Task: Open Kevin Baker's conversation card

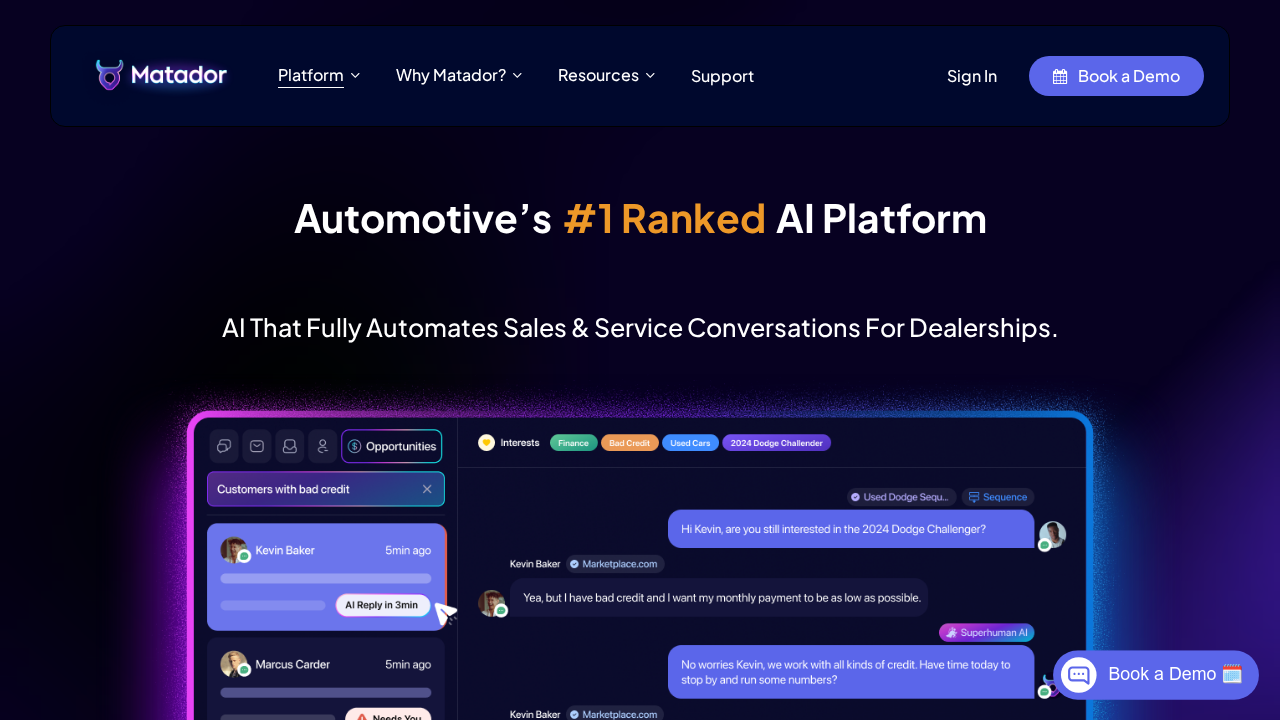Action: point(326,576)
